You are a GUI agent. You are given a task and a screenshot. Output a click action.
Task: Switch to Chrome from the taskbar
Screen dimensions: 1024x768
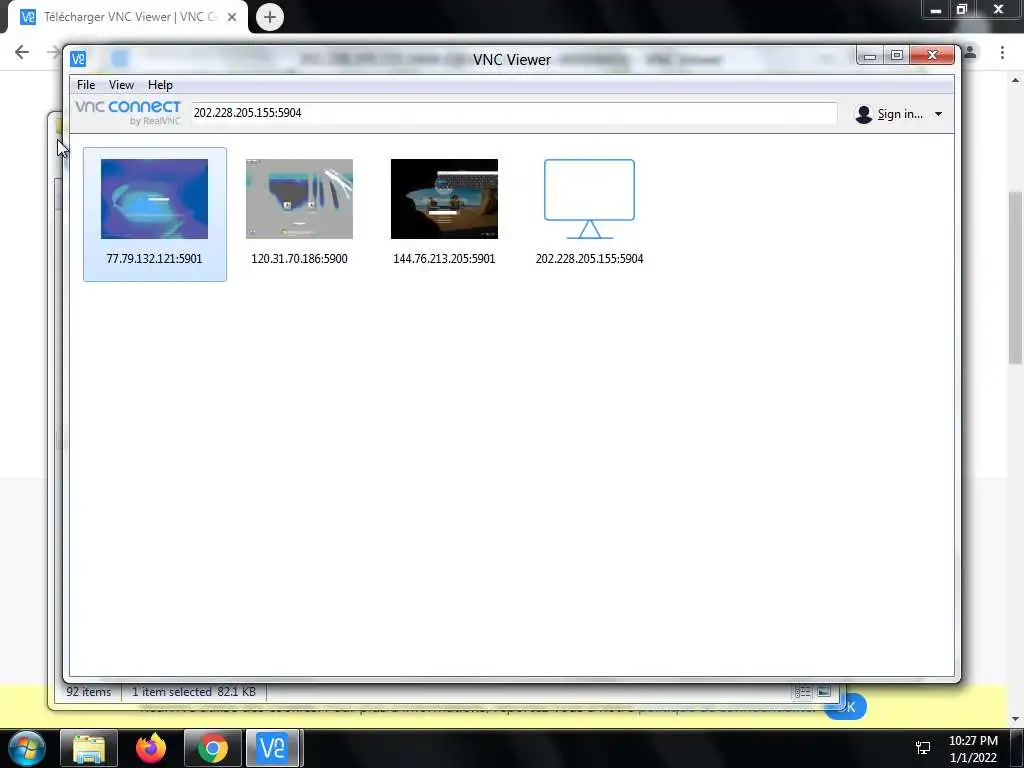coord(213,748)
